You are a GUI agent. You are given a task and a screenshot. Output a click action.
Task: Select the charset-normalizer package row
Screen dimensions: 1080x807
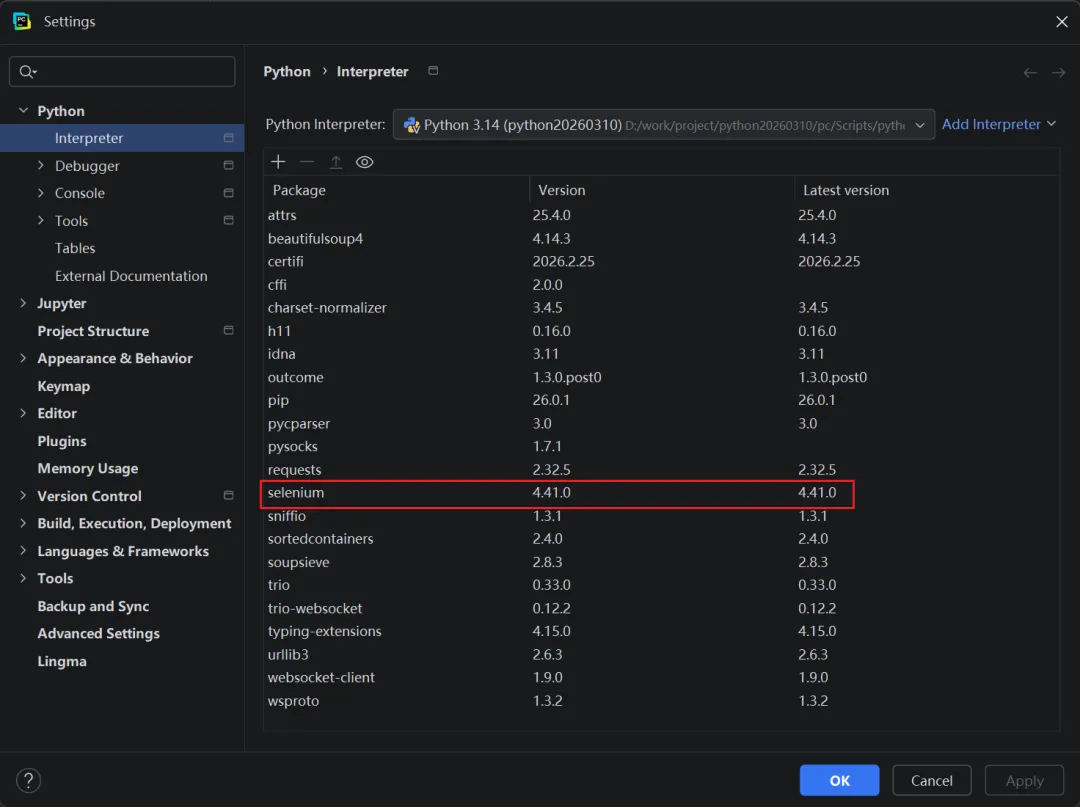pos(661,308)
